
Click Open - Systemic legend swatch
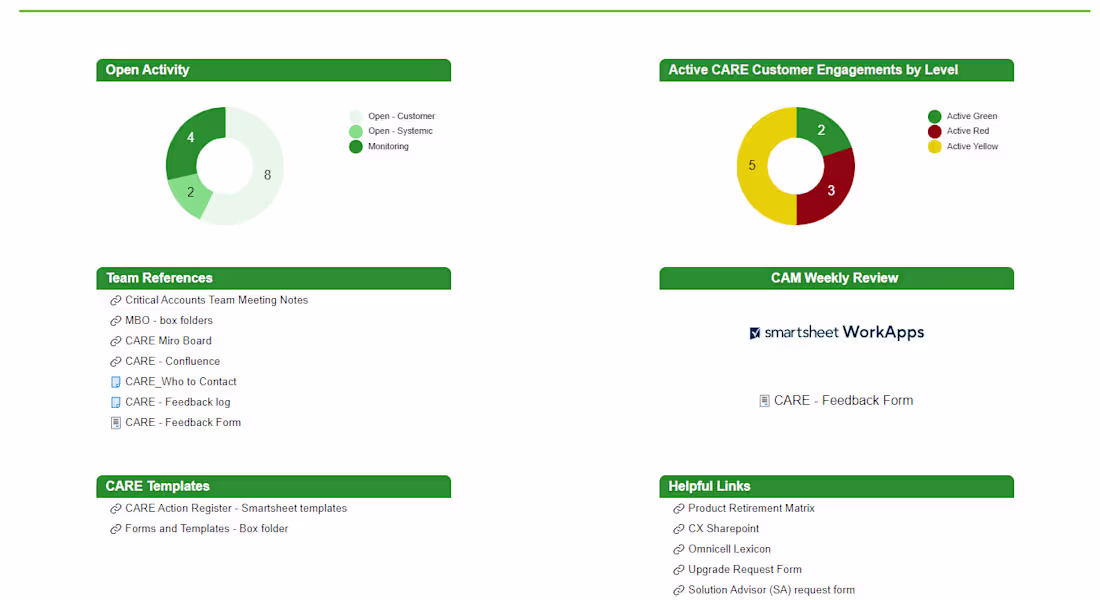(x=356, y=131)
